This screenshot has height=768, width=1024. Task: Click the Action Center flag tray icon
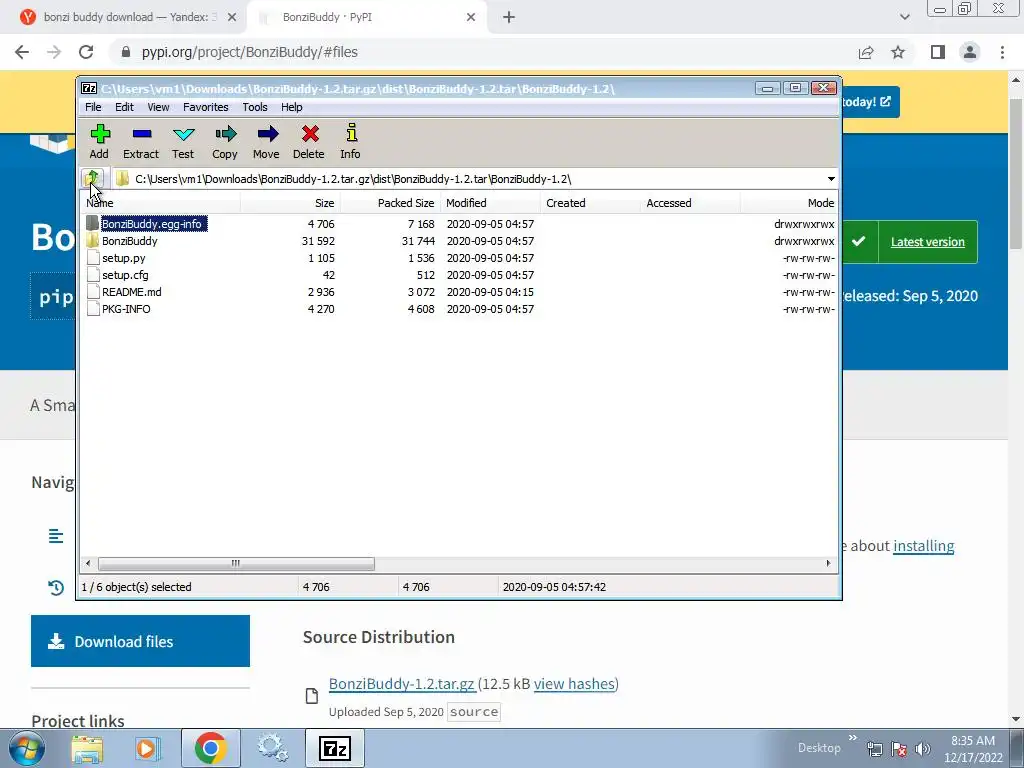coord(899,749)
